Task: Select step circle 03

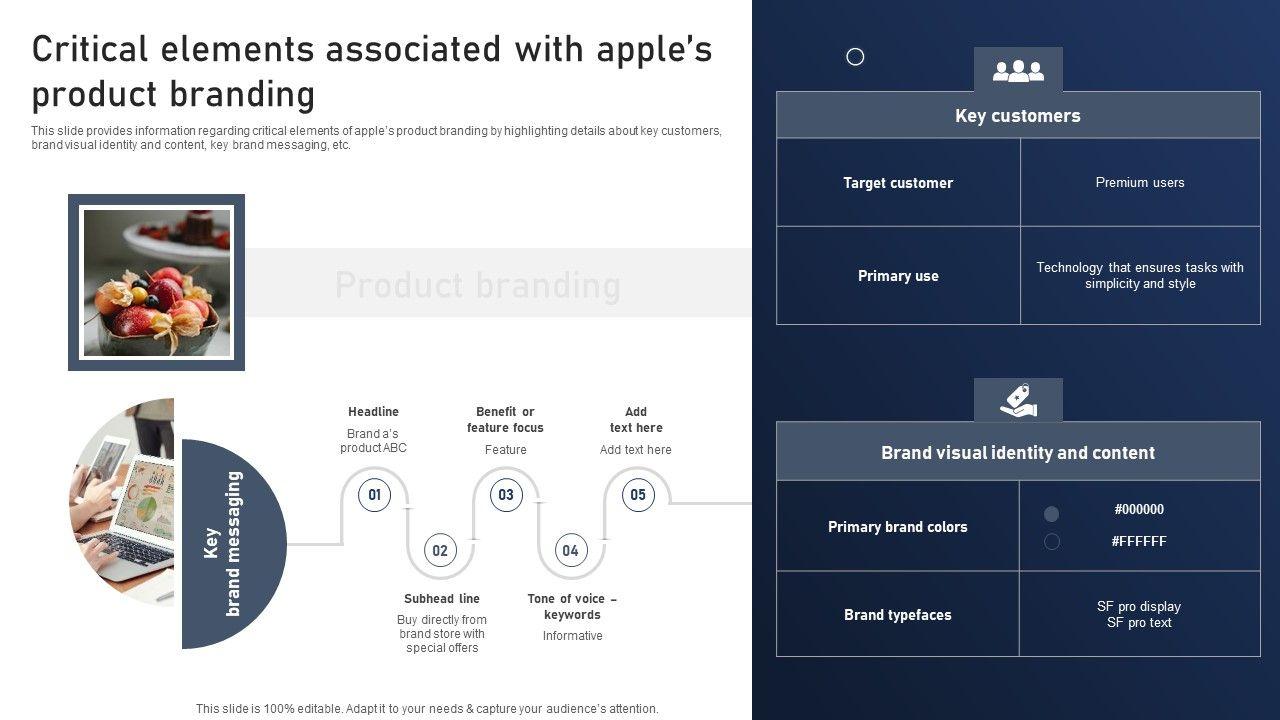Action: (506, 494)
